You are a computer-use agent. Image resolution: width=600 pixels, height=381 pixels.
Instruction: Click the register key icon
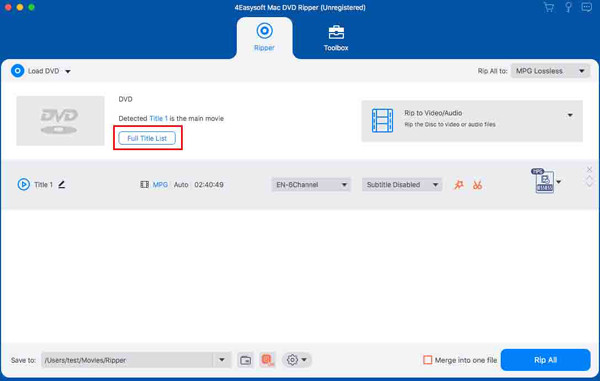tap(568, 7)
